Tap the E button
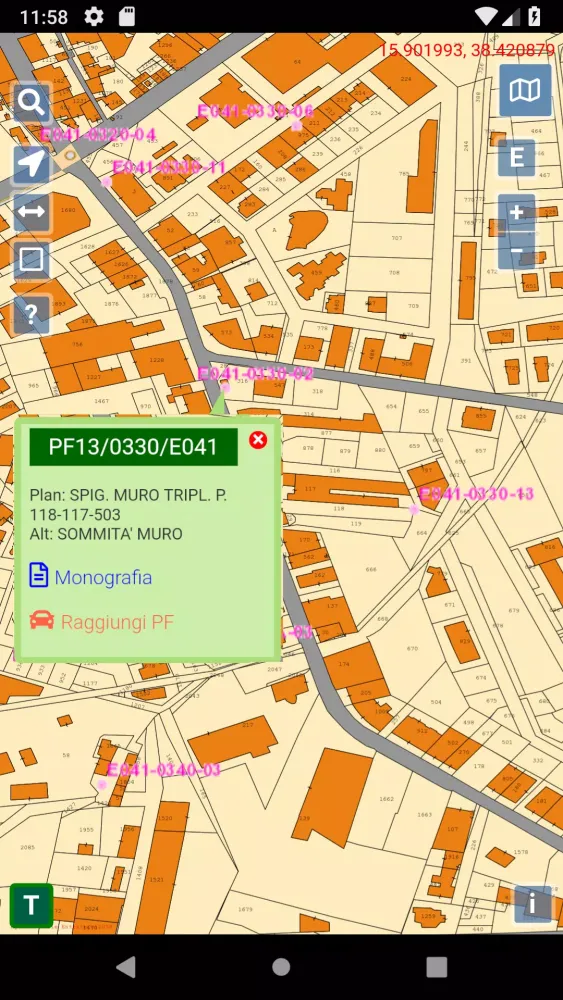The image size is (563, 1000). pos(516,157)
